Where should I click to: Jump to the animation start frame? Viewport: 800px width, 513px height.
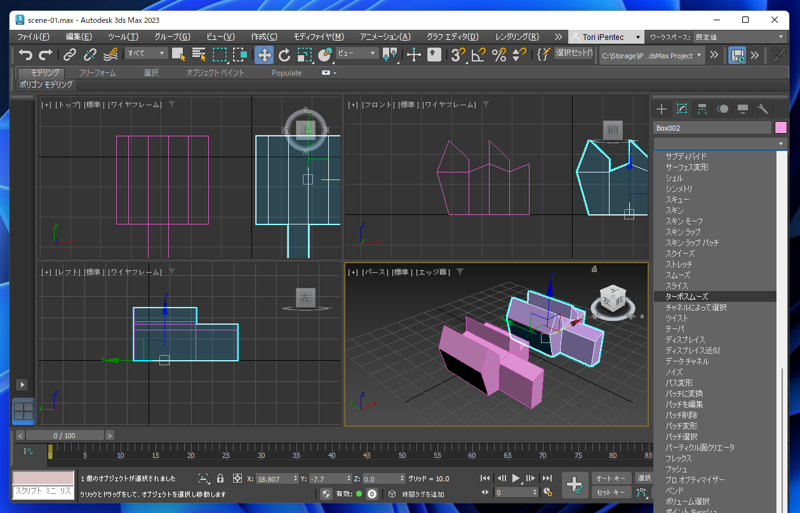[x=485, y=478]
